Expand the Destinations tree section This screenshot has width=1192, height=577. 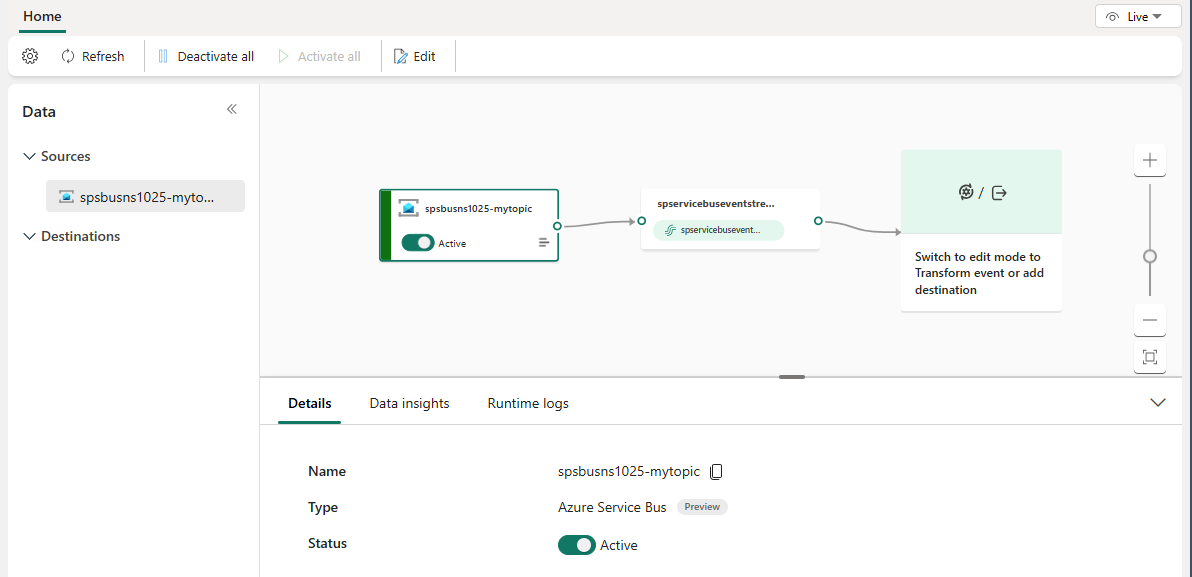28,236
